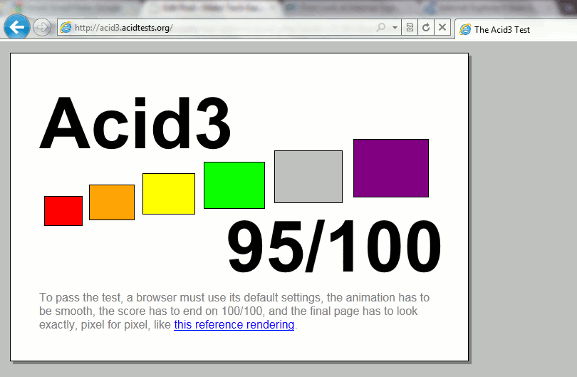Click the gray square
577x377 pixels.
tap(308, 176)
